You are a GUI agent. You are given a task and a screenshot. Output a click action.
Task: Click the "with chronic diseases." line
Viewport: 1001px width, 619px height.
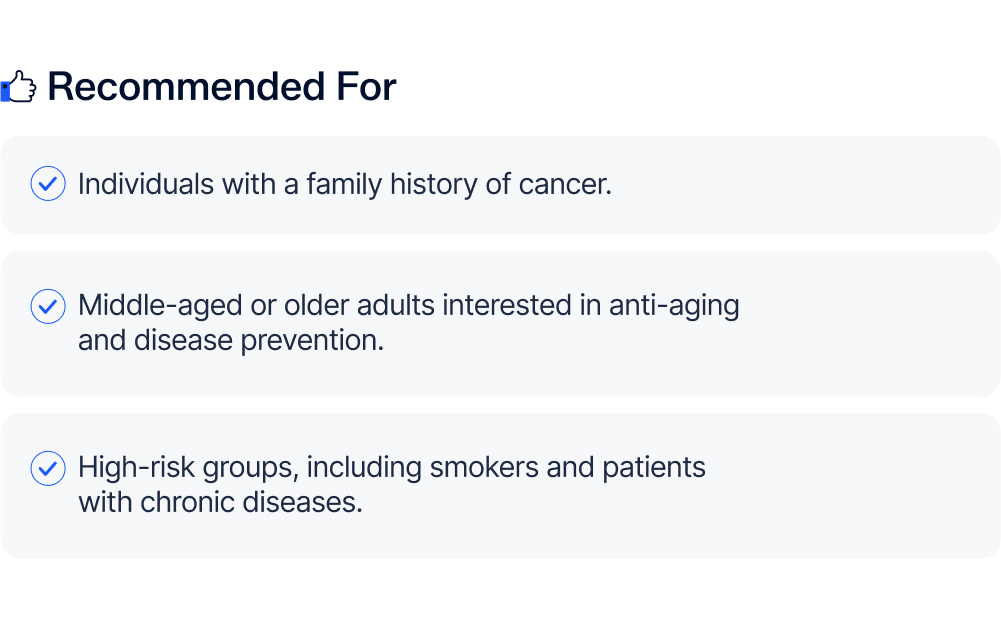(220, 502)
